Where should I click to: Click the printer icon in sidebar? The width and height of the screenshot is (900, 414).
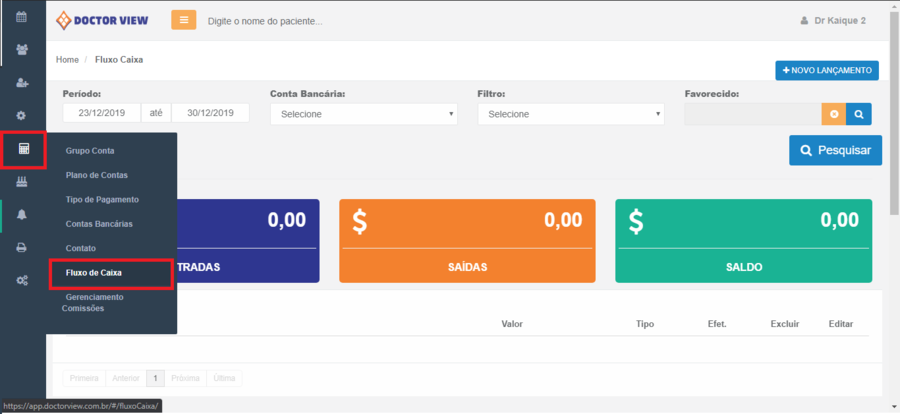click(22, 248)
